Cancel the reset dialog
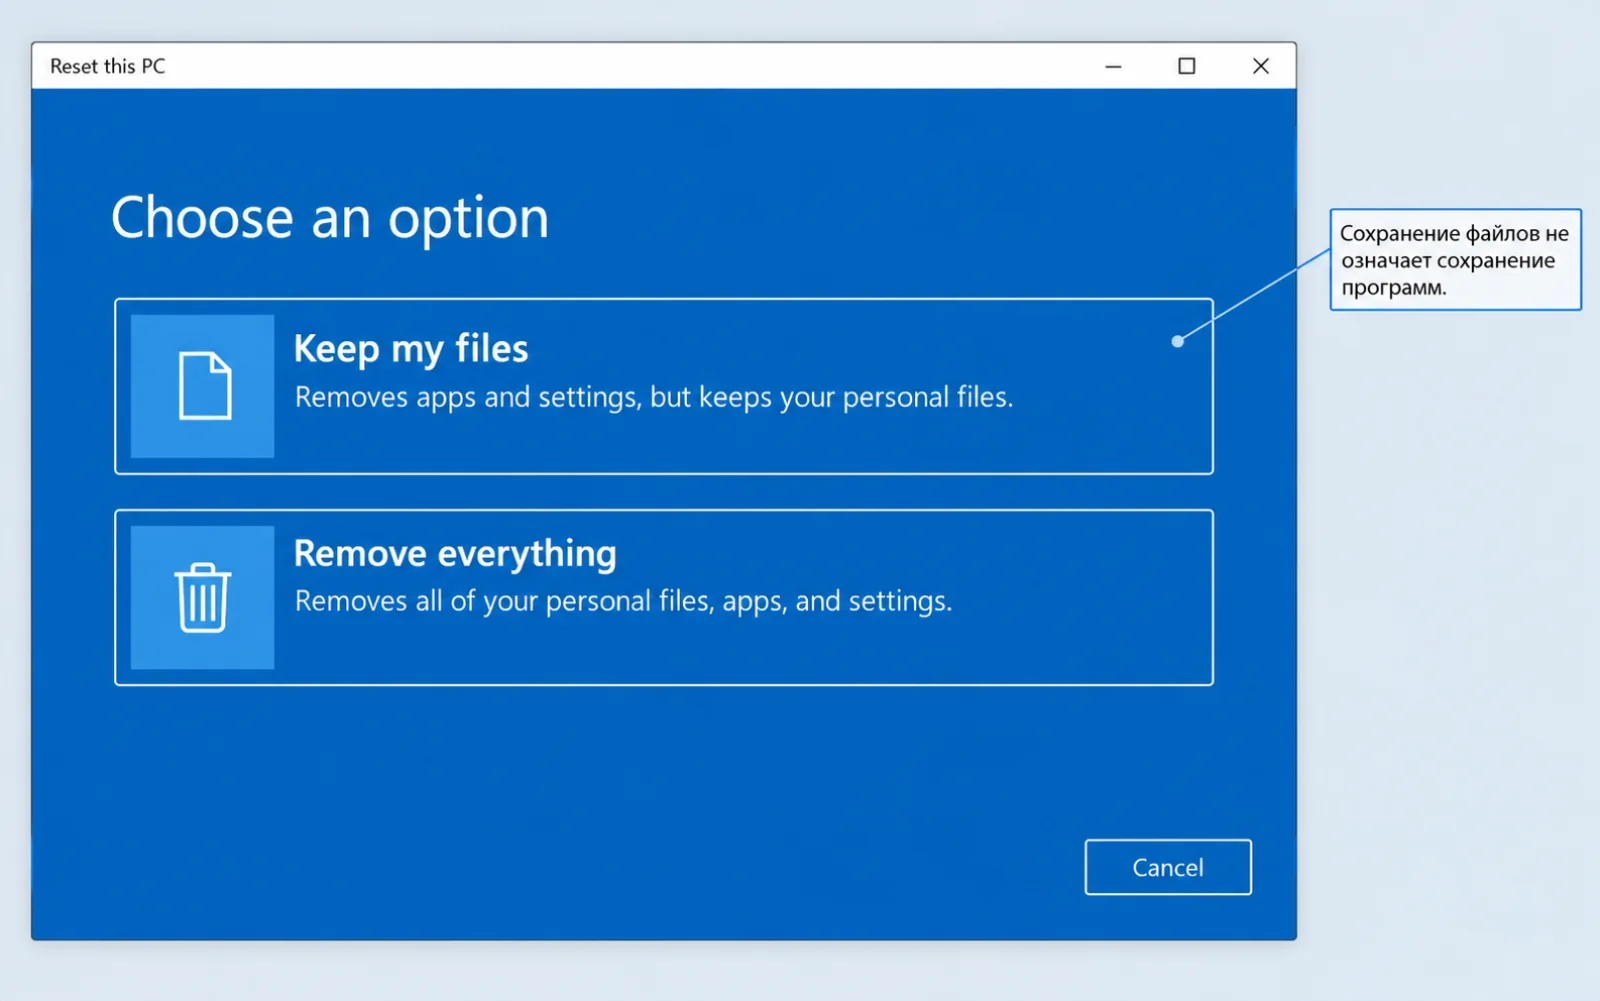Viewport: 1600px width, 1001px height. click(1168, 867)
